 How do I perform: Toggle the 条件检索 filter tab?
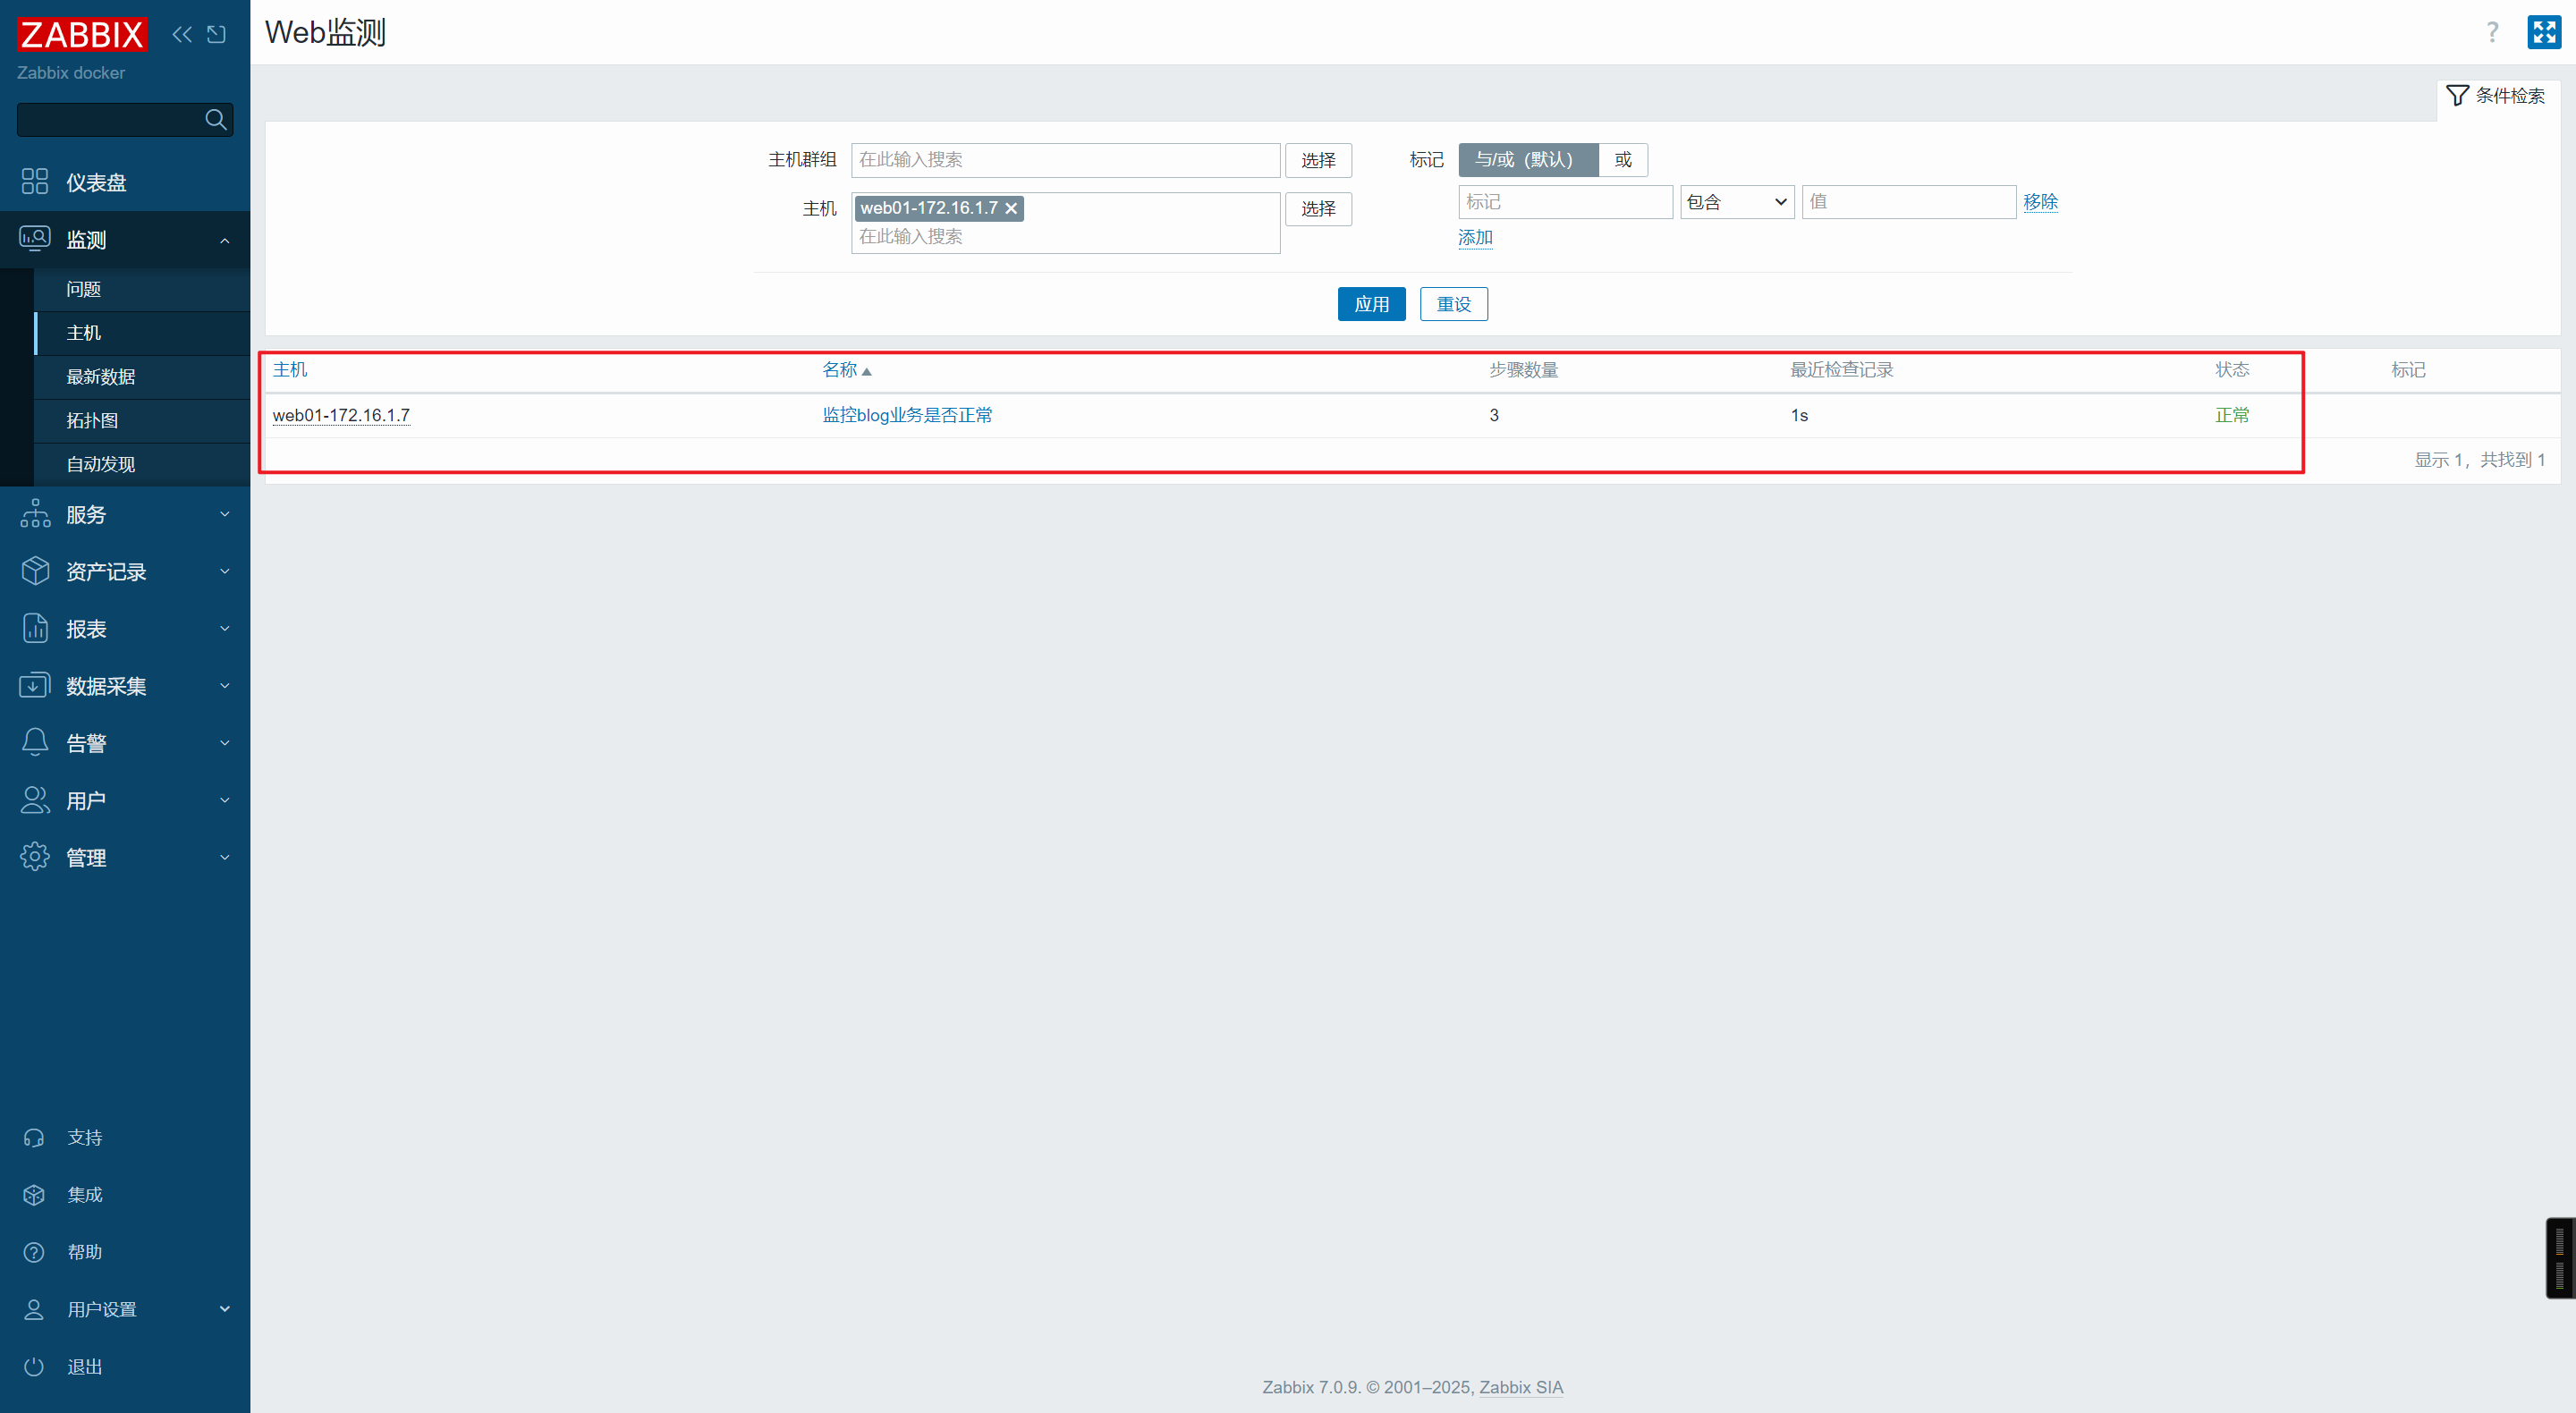(2497, 96)
